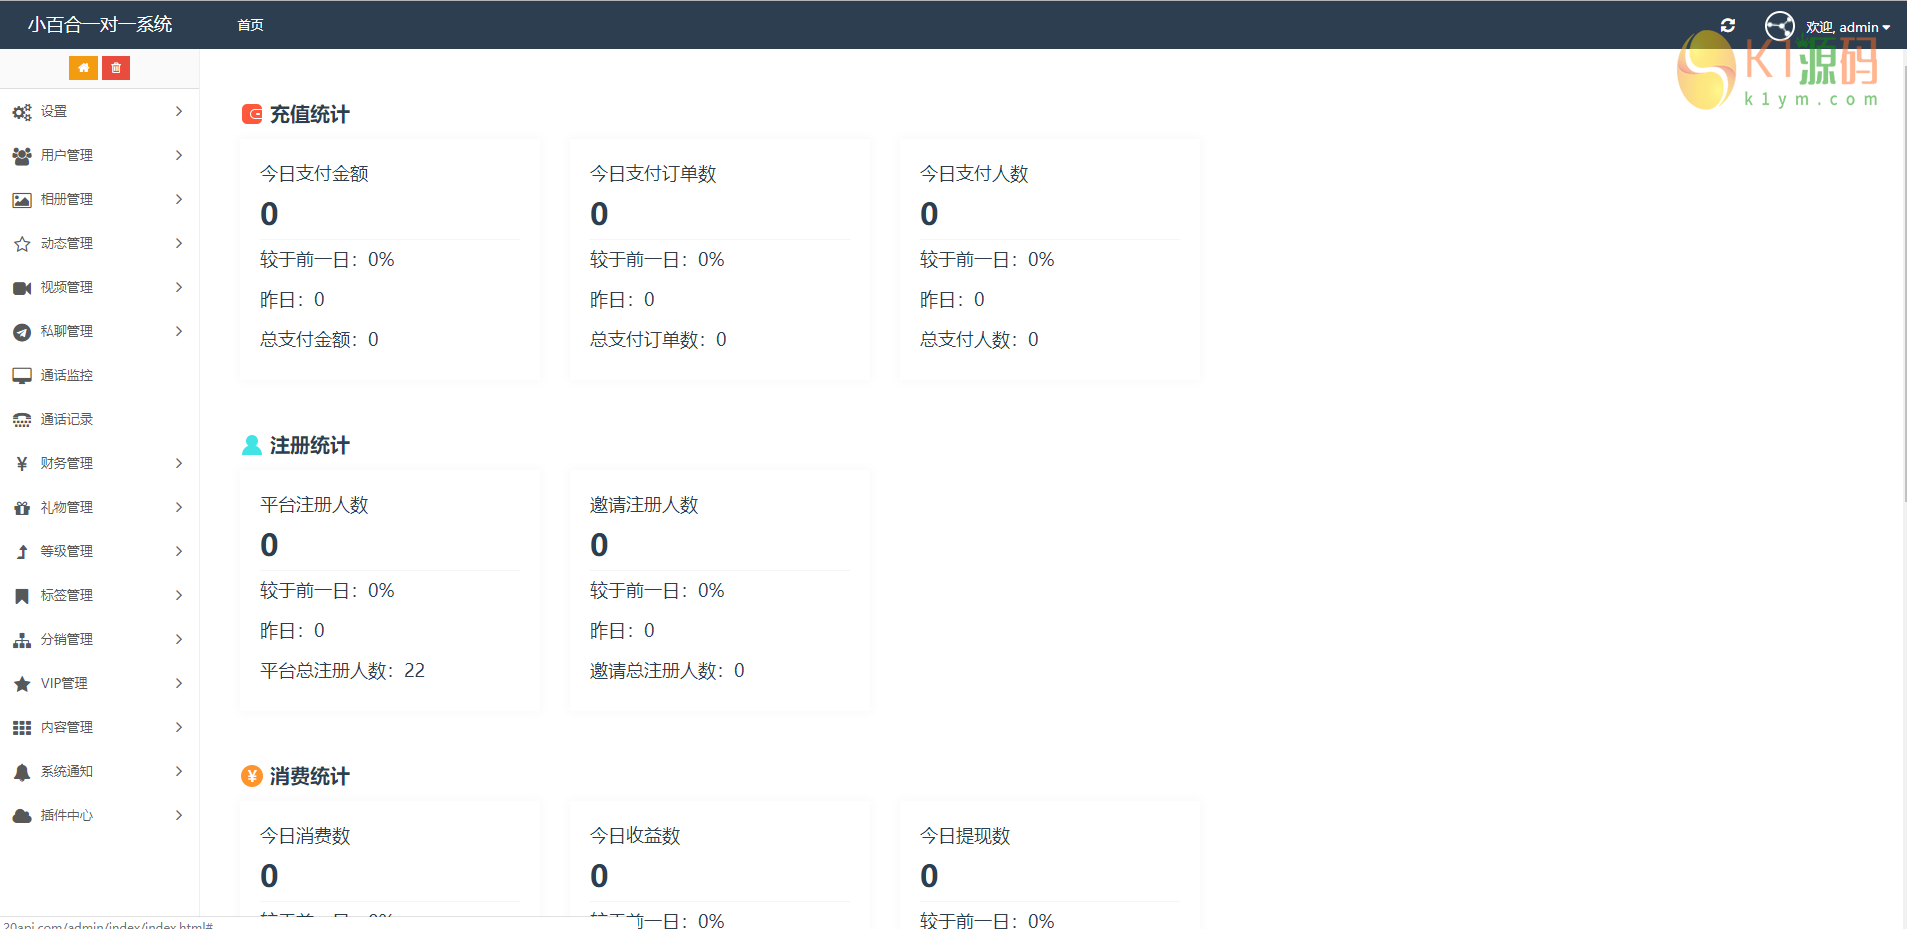
Task: Click the telephone icon beside 通话记录
Action: [x=22, y=420]
